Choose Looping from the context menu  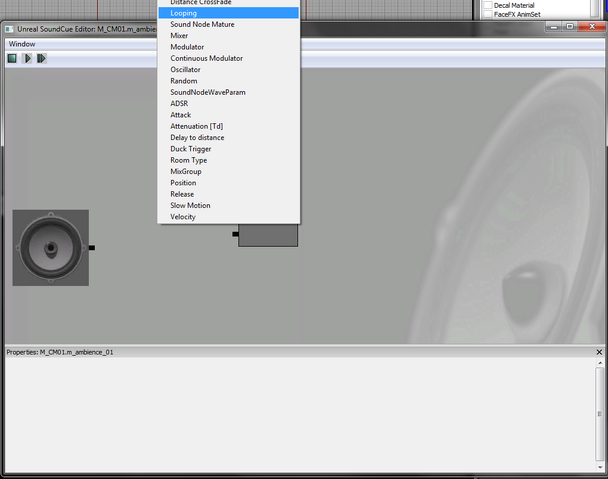coord(229,13)
